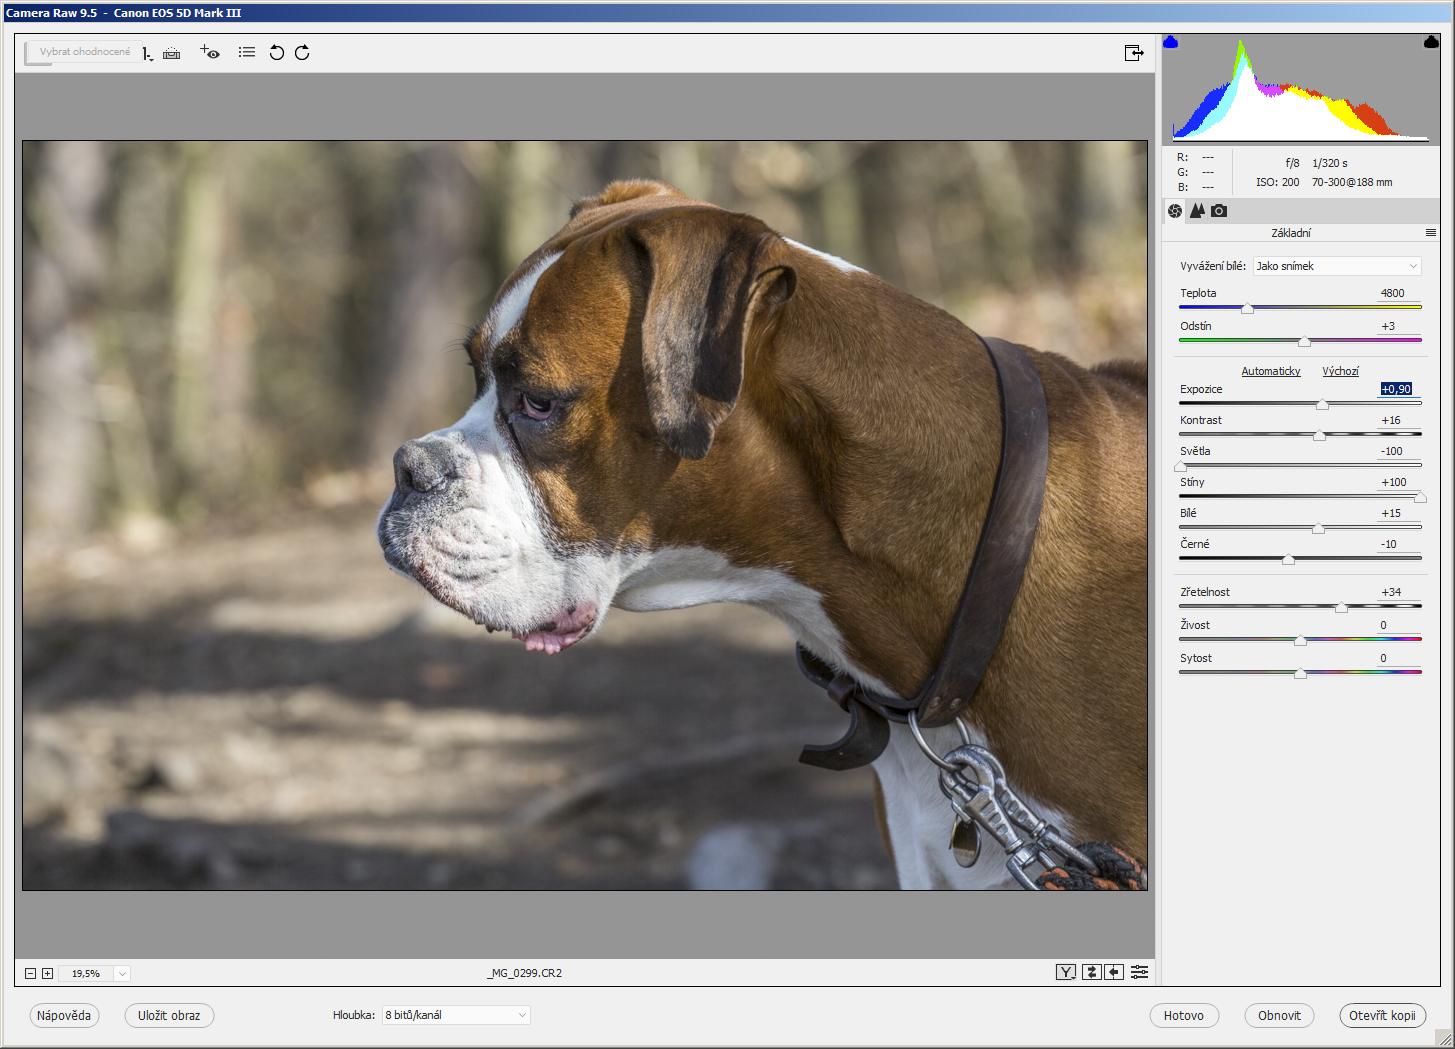Open the Vyvážení bílé dropdown
The height and width of the screenshot is (1049, 1455).
coord(1336,266)
